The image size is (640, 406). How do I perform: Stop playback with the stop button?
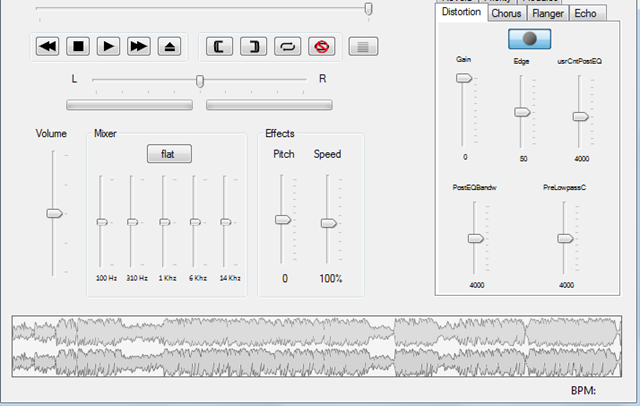[x=78, y=46]
